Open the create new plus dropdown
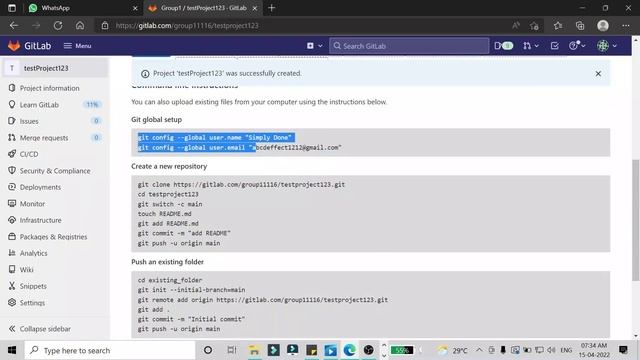 (314, 46)
